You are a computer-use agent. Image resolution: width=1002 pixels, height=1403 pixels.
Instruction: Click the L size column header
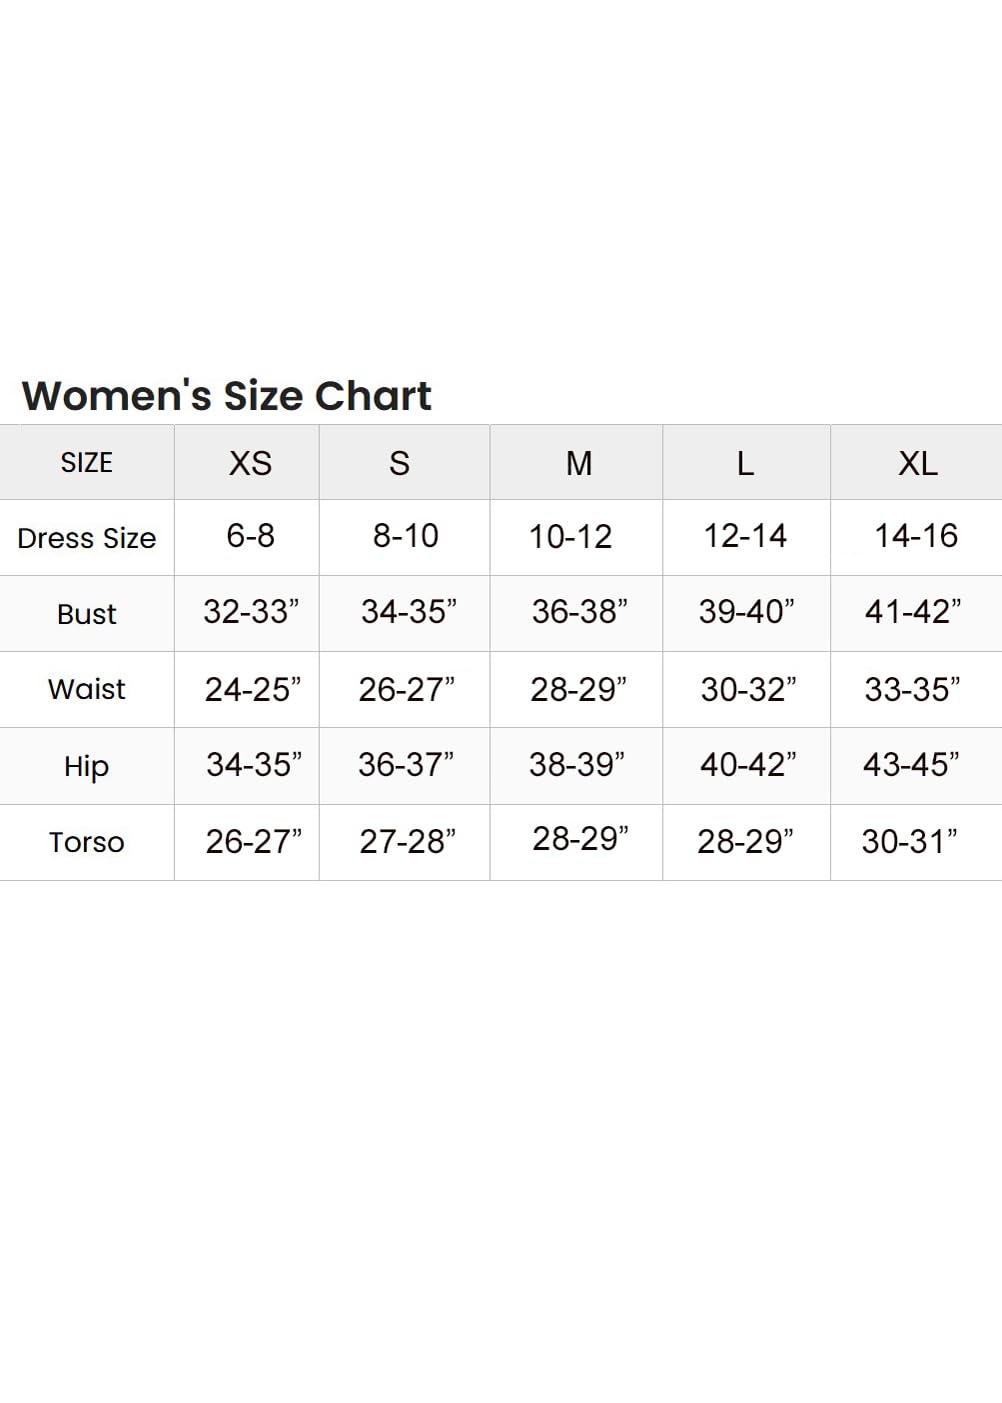pyautogui.click(x=745, y=463)
